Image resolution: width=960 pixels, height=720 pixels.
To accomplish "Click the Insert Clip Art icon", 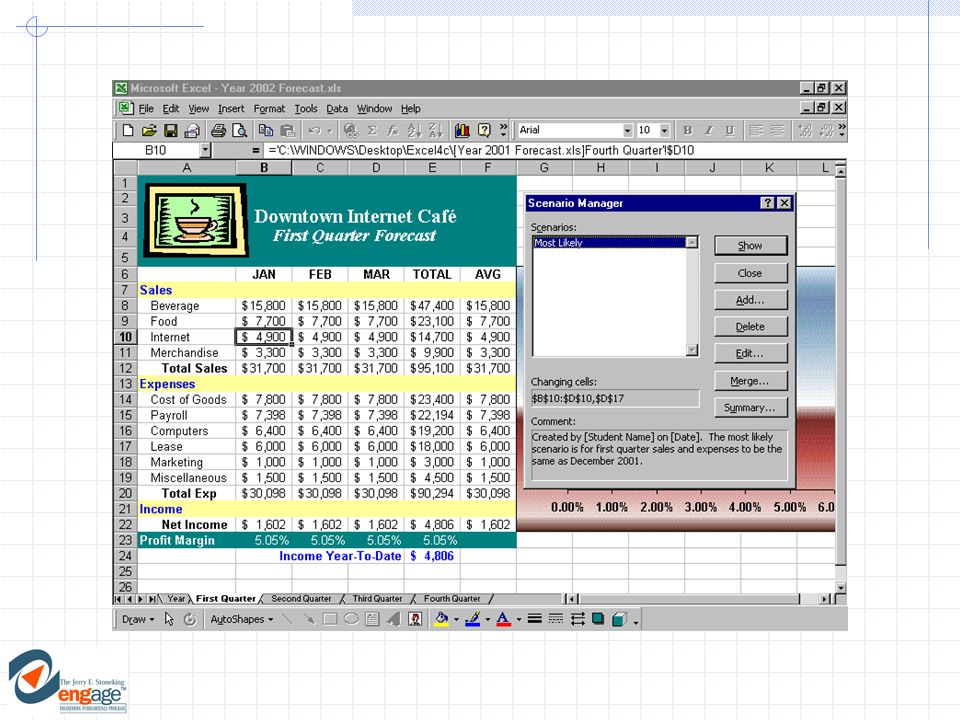I will (x=415, y=619).
